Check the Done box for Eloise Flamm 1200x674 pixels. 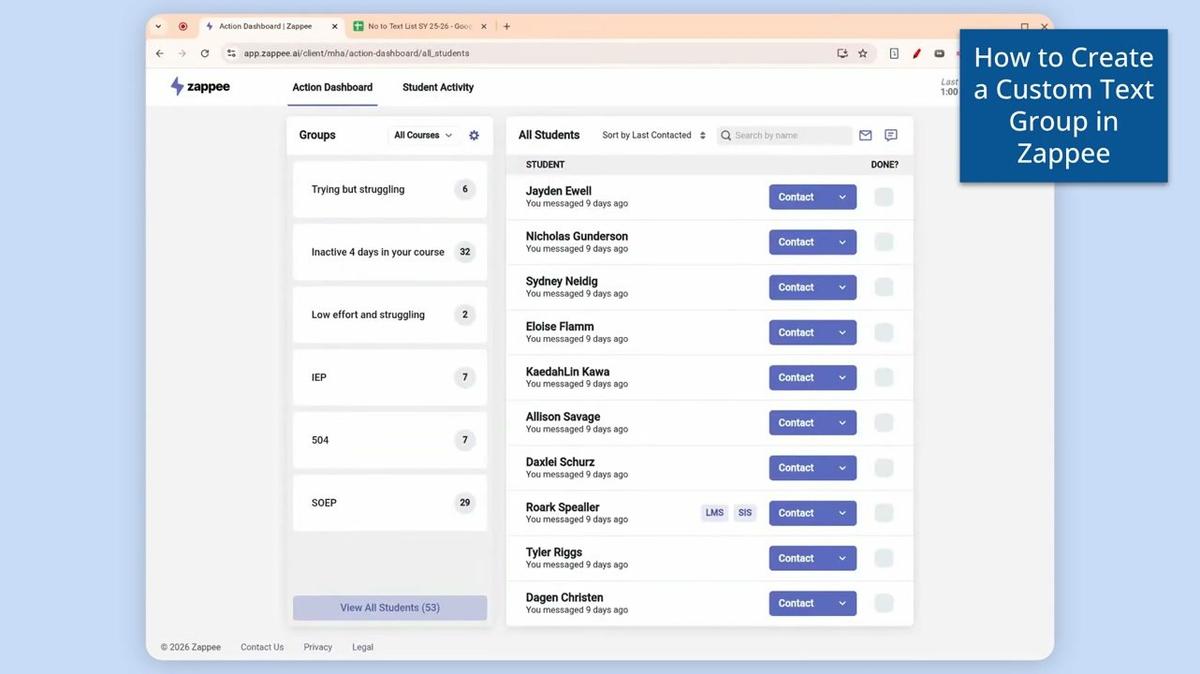coord(884,332)
